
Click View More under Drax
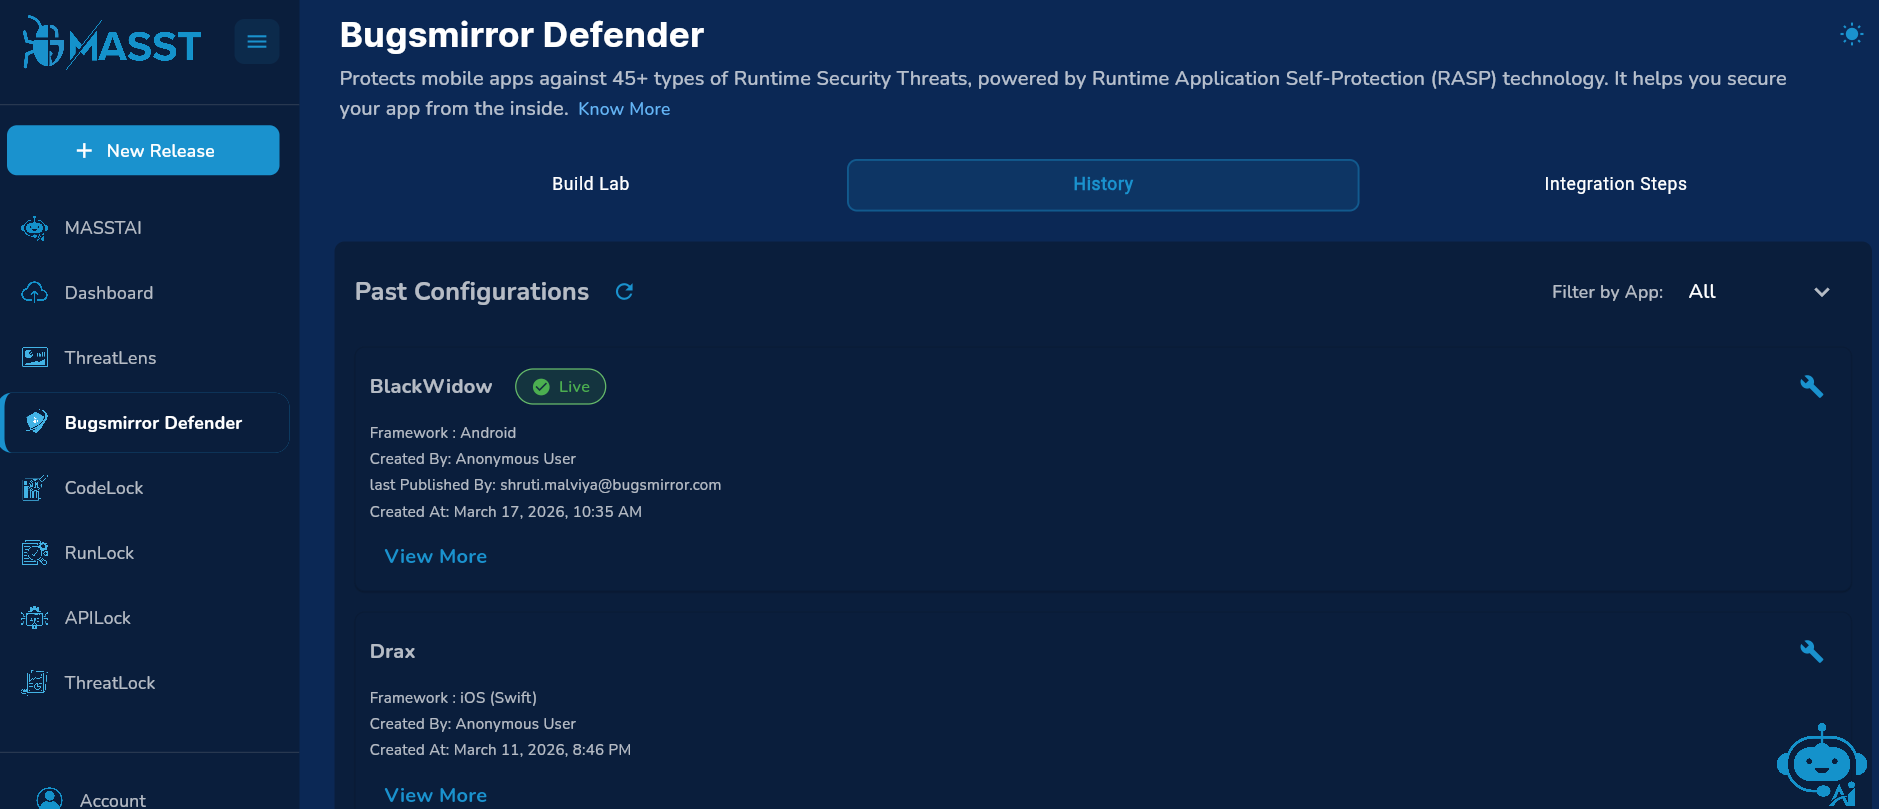(x=436, y=795)
